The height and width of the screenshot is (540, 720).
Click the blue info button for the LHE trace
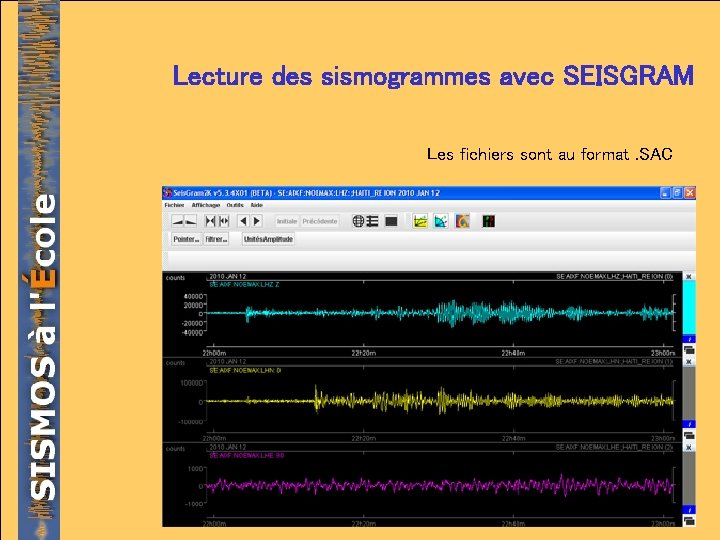pos(689,510)
